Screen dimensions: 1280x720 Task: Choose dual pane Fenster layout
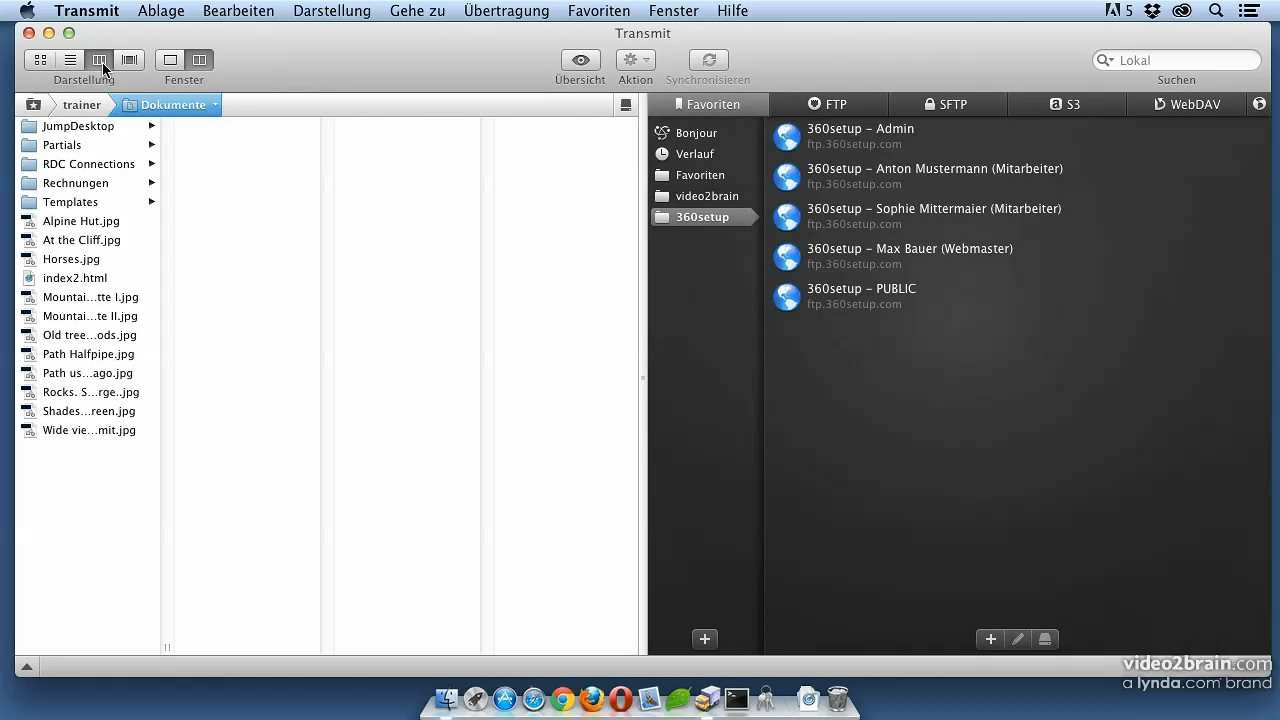click(x=199, y=60)
